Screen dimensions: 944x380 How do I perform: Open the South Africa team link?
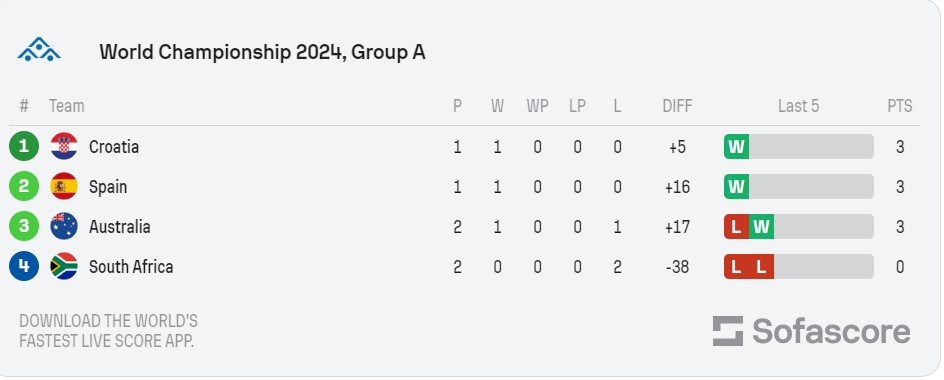(131, 267)
